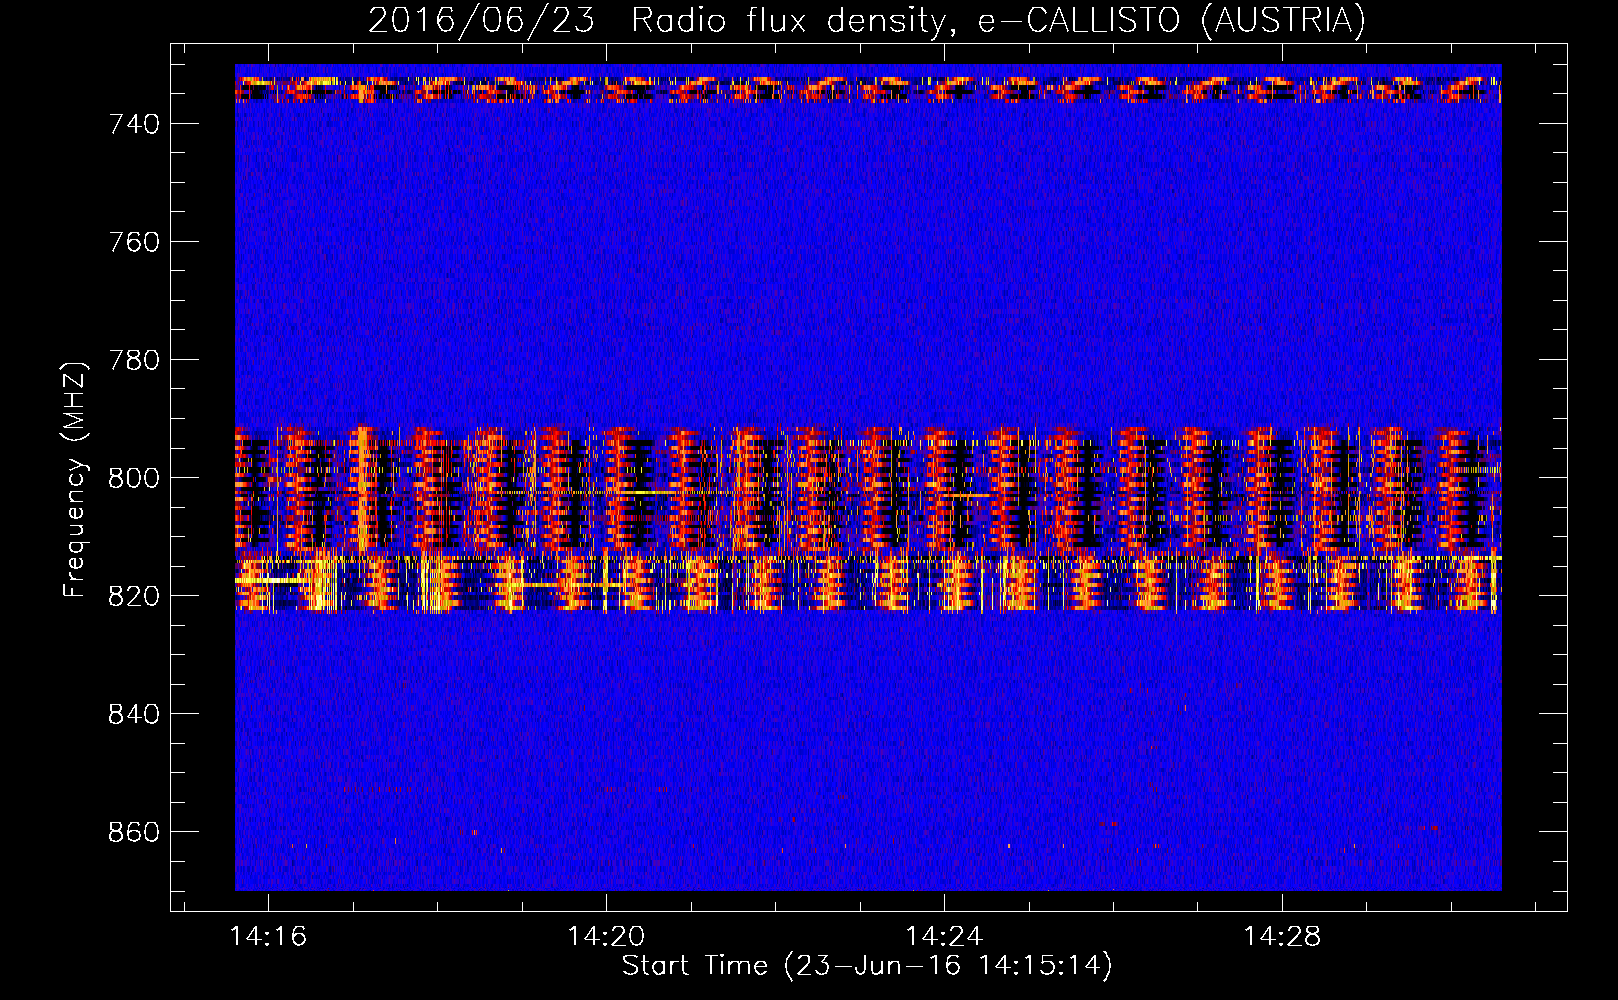This screenshot has width=1618, height=1000.
Task: Click the 14:16 time tick label
Action: tap(268, 937)
